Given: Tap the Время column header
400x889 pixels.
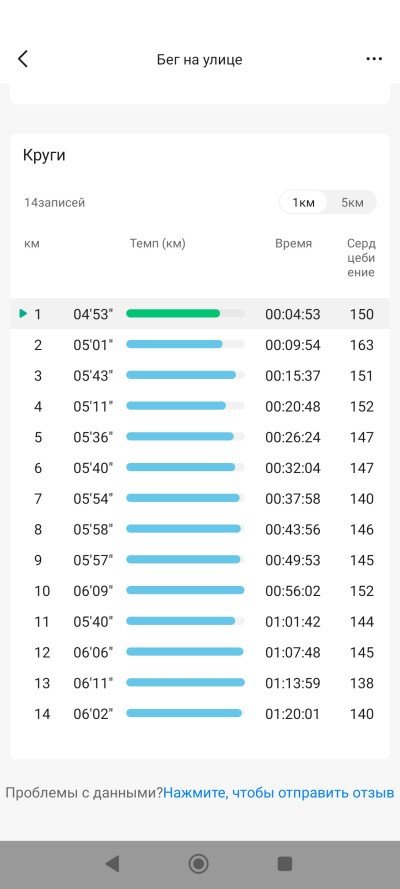Looking at the screenshot, I should pyautogui.click(x=293, y=244).
